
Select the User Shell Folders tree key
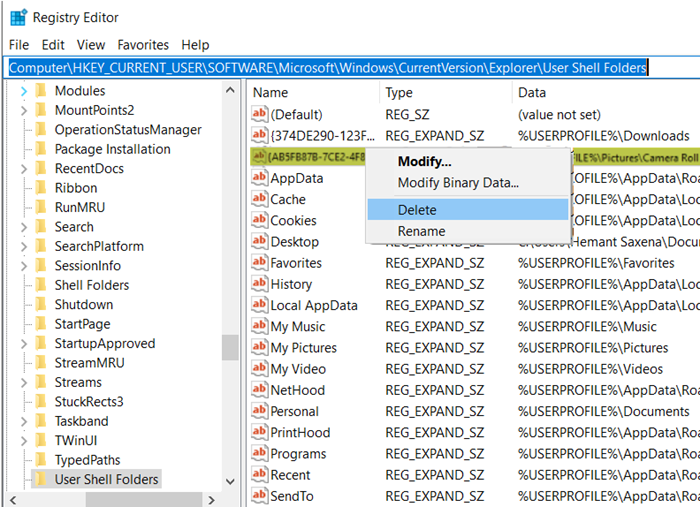(x=106, y=479)
